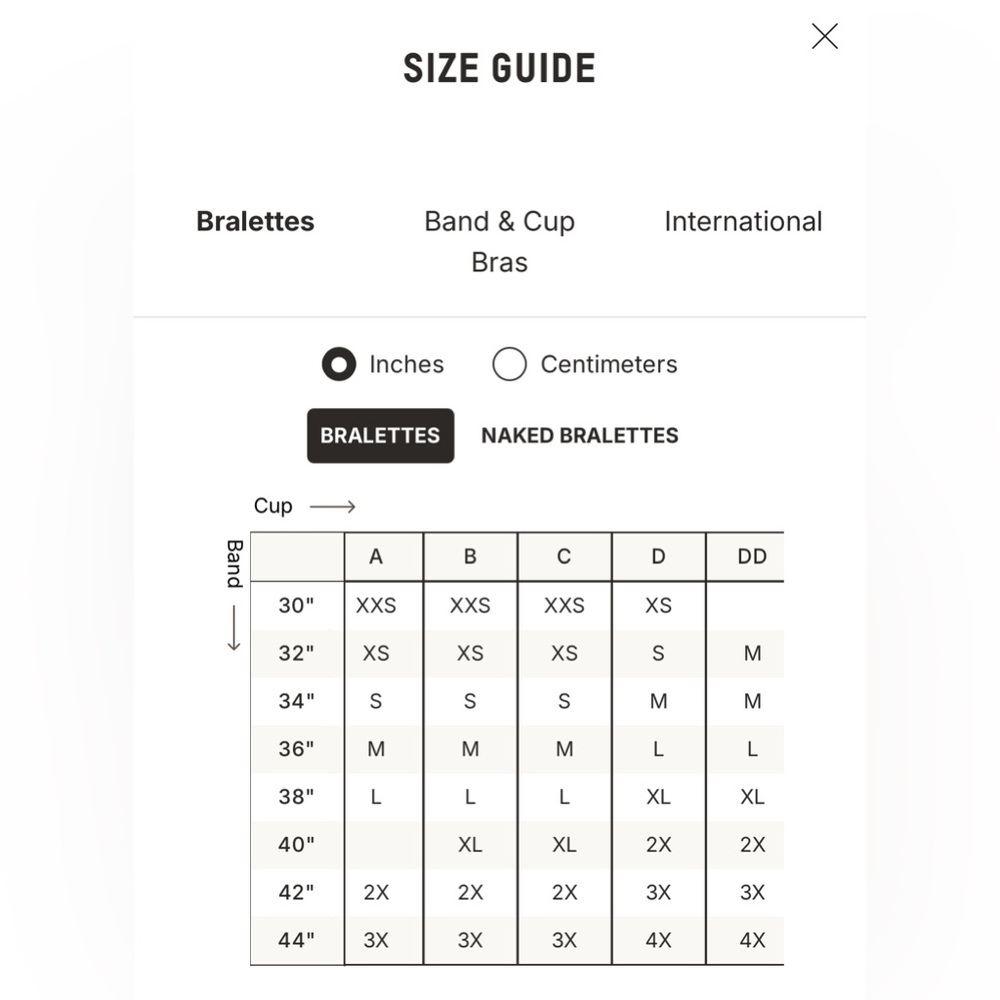Select the Inches radio button

pos(339,364)
